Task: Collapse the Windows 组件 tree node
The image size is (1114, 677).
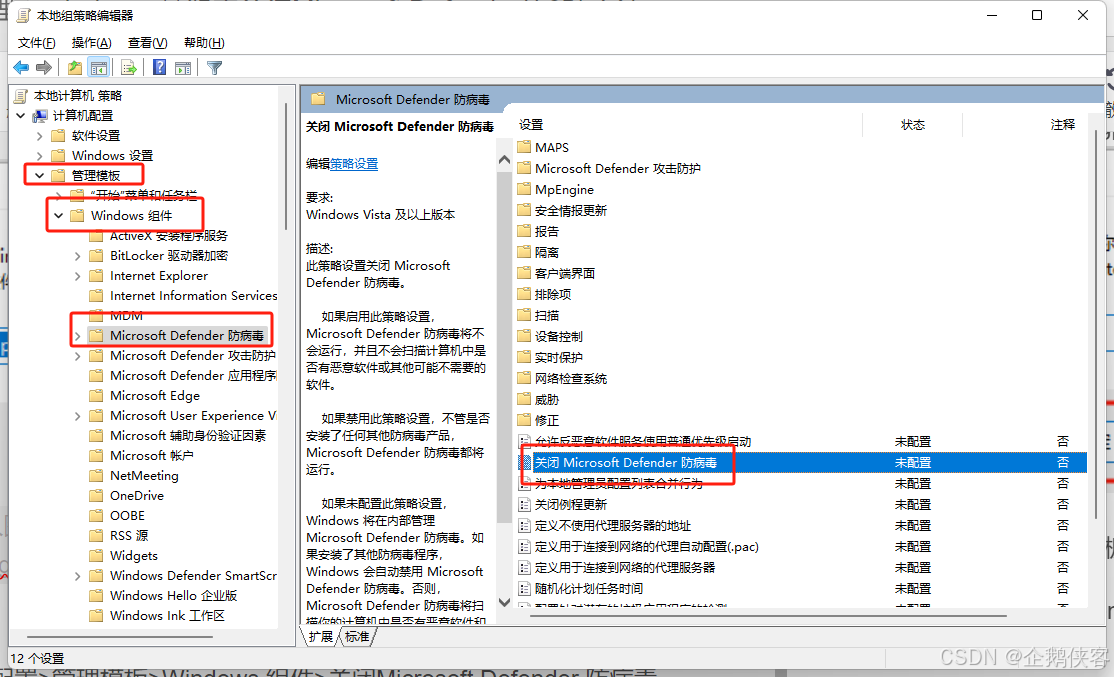Action: 59,215
